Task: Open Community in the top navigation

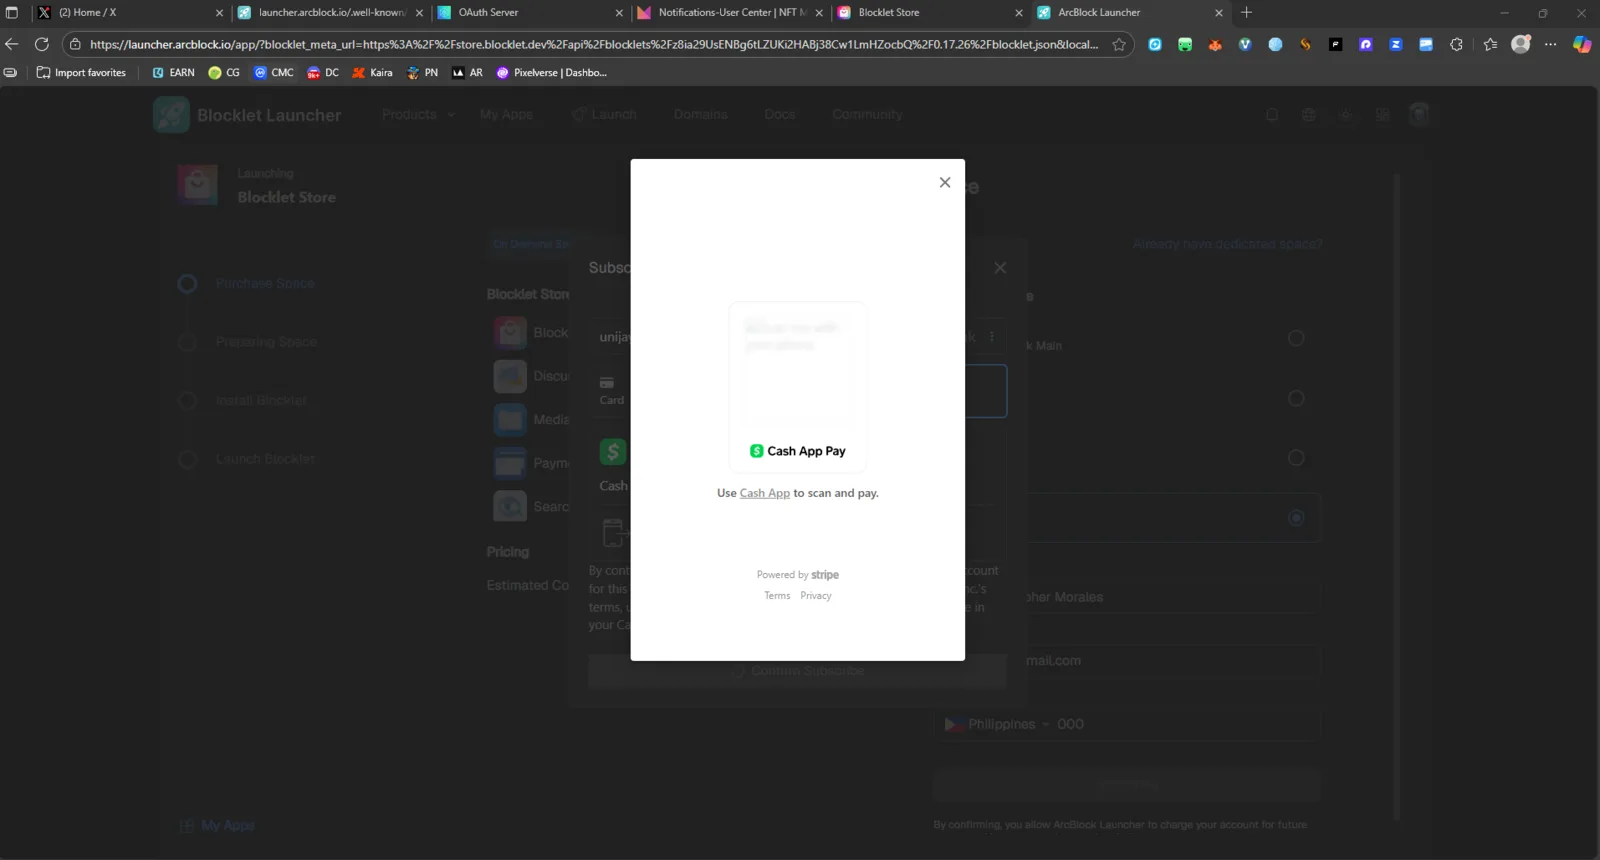Action: (867, 115)
